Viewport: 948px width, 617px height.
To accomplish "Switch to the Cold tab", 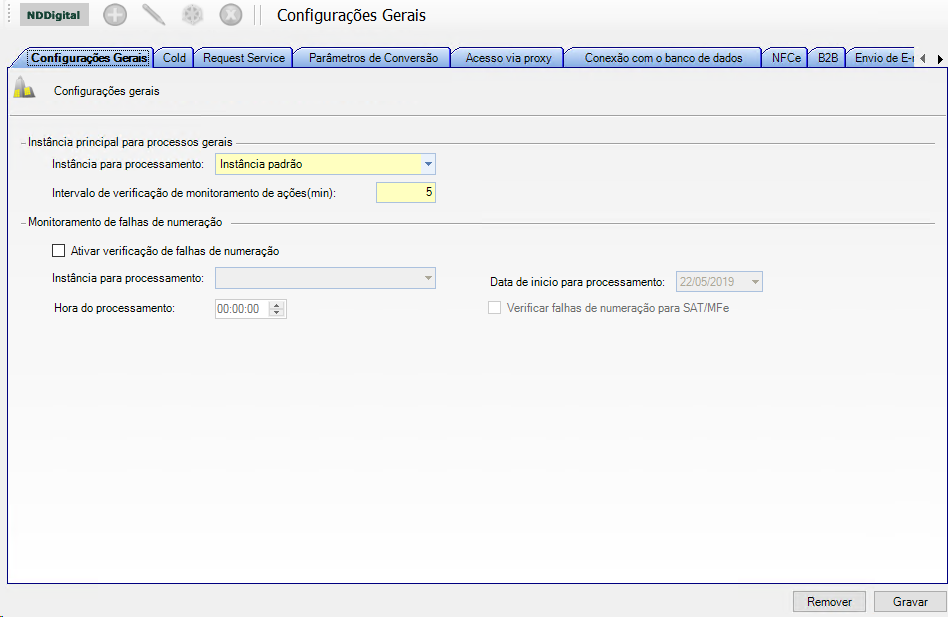I will 174,58.
